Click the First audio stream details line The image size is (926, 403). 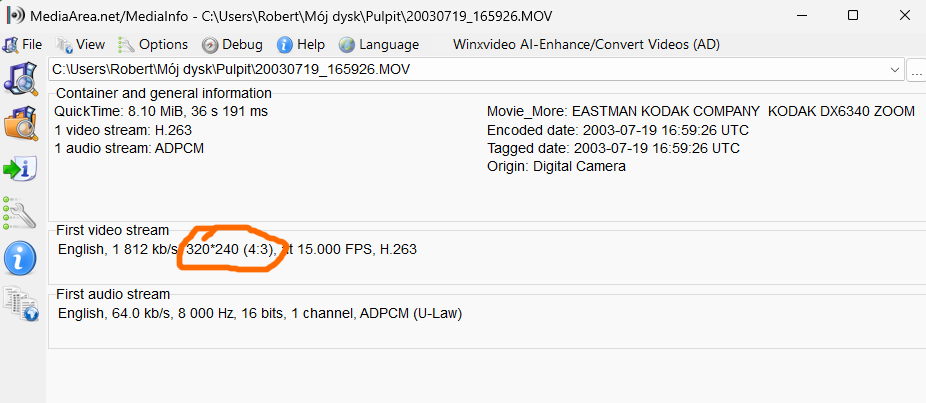coord(260,313)
